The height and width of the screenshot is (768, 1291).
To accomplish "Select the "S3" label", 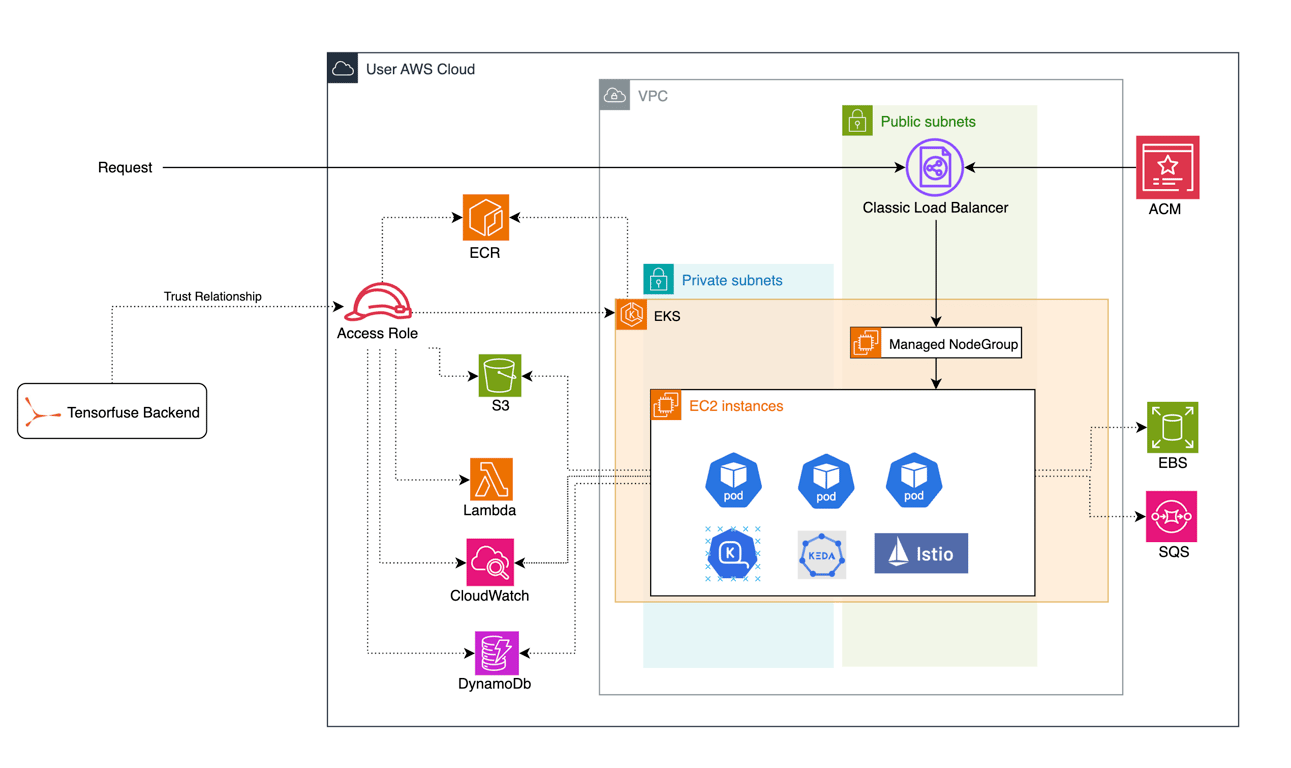I will click(x=500, y=406).
